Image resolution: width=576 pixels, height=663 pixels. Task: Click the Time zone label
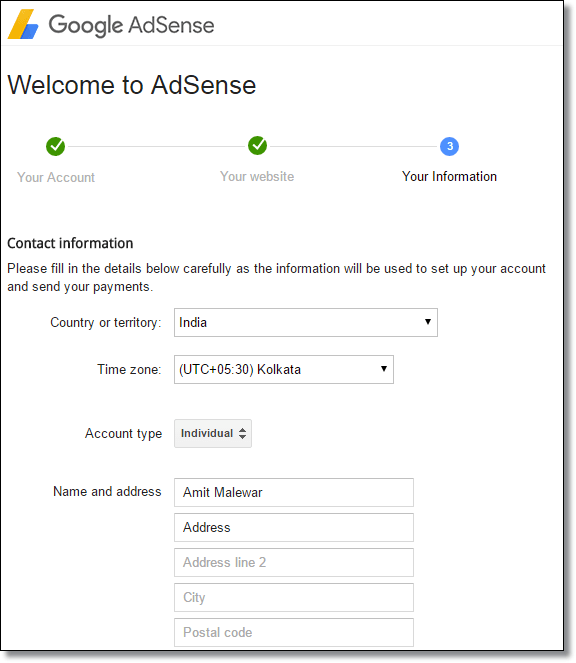129,370
